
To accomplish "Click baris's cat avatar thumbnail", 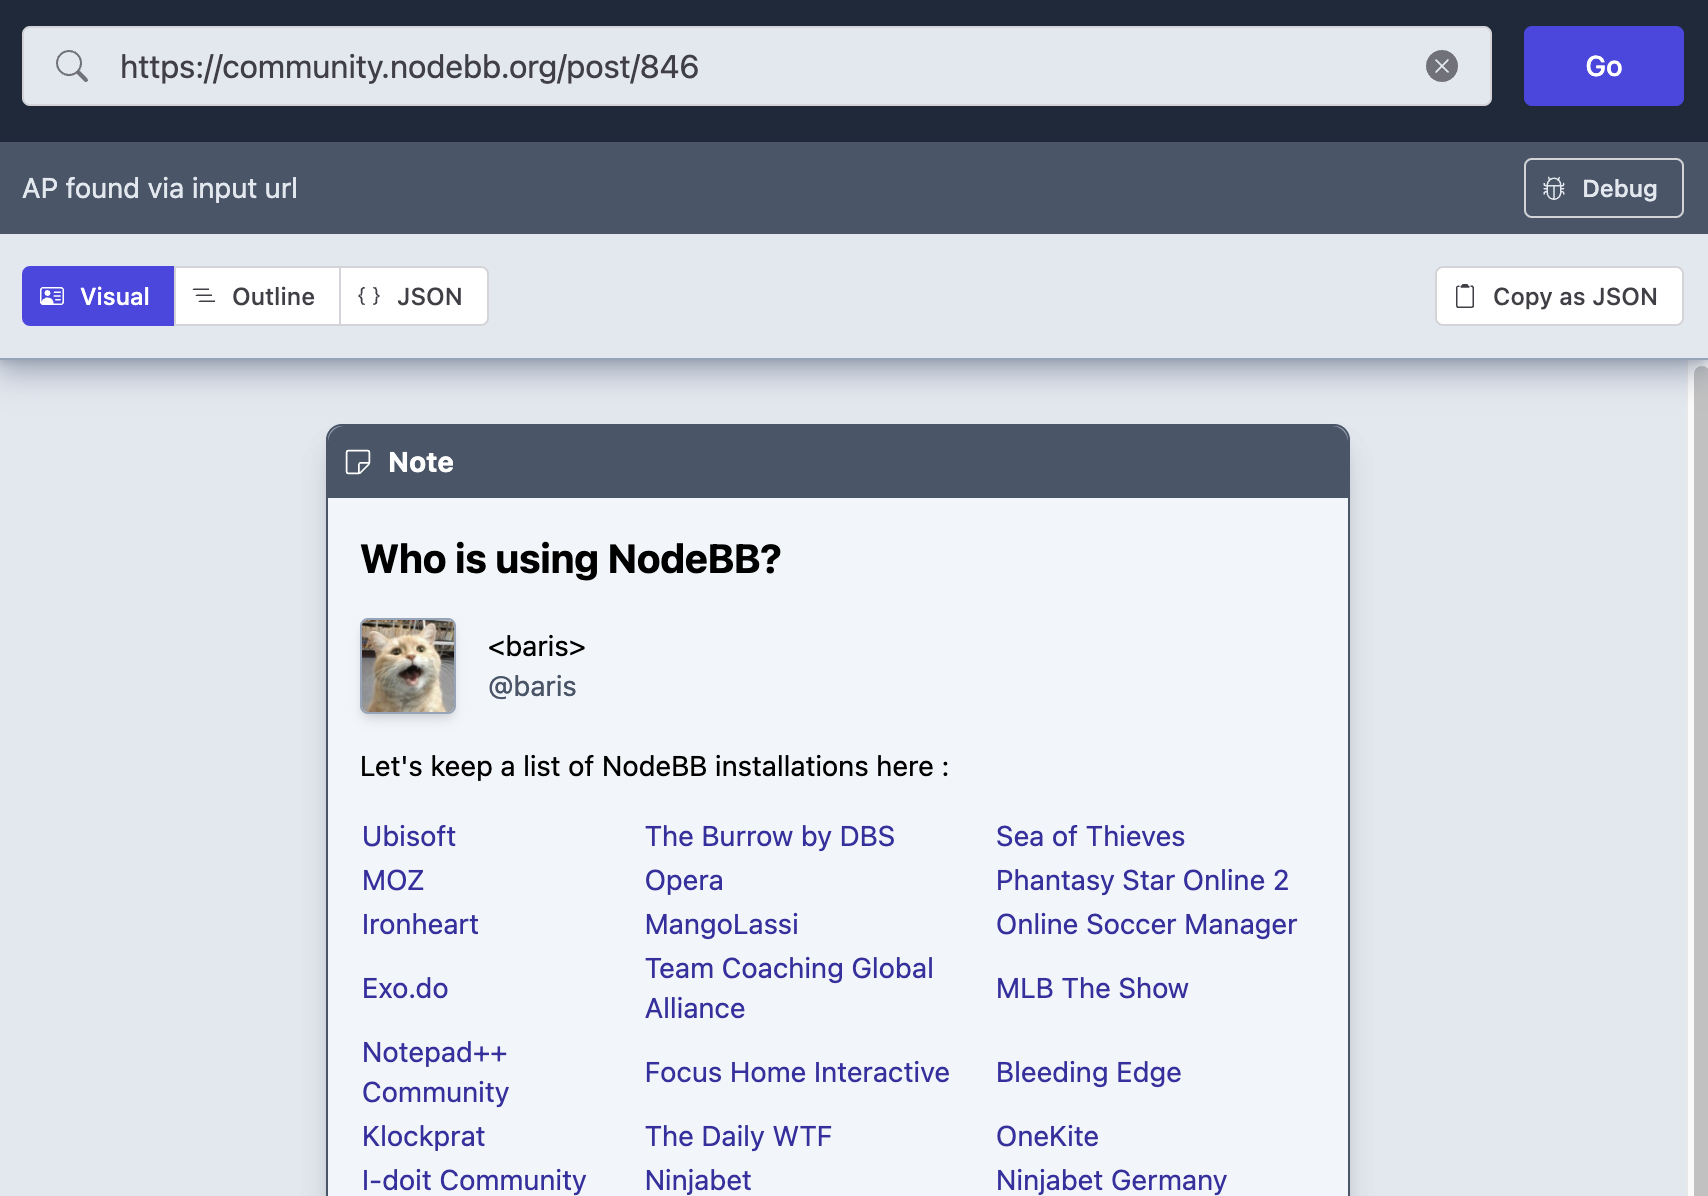I will [408, 666].
